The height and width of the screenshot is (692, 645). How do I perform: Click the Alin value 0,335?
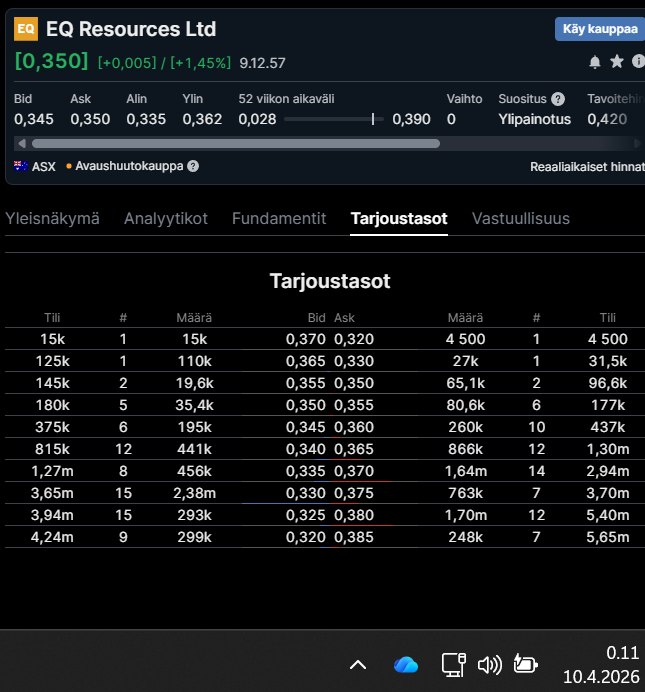(x=146, y=119)
